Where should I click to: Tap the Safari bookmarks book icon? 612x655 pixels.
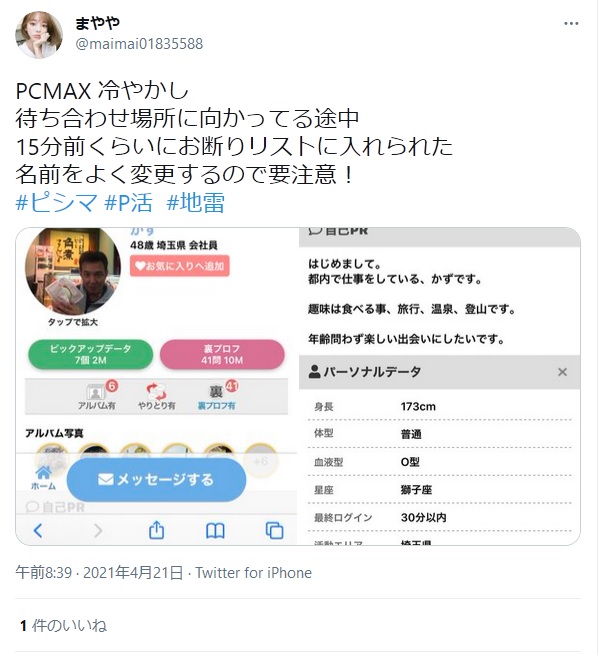215,531
